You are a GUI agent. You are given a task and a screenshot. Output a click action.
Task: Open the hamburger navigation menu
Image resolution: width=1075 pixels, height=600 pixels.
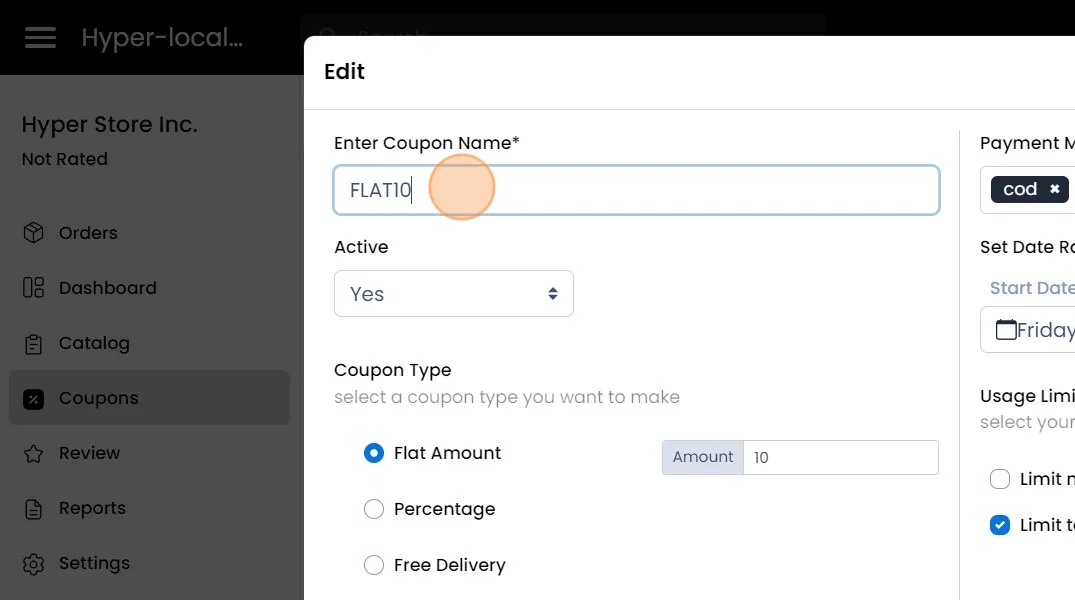(41, 38)
